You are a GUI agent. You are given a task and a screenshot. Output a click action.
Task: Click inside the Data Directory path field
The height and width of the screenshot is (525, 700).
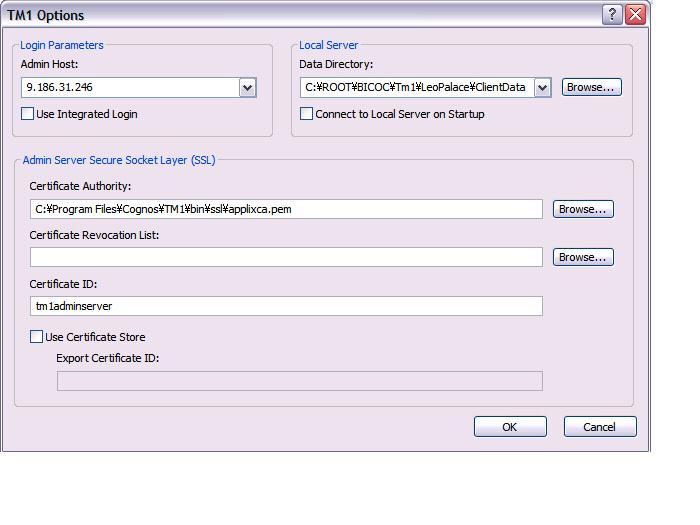point(416,88)
